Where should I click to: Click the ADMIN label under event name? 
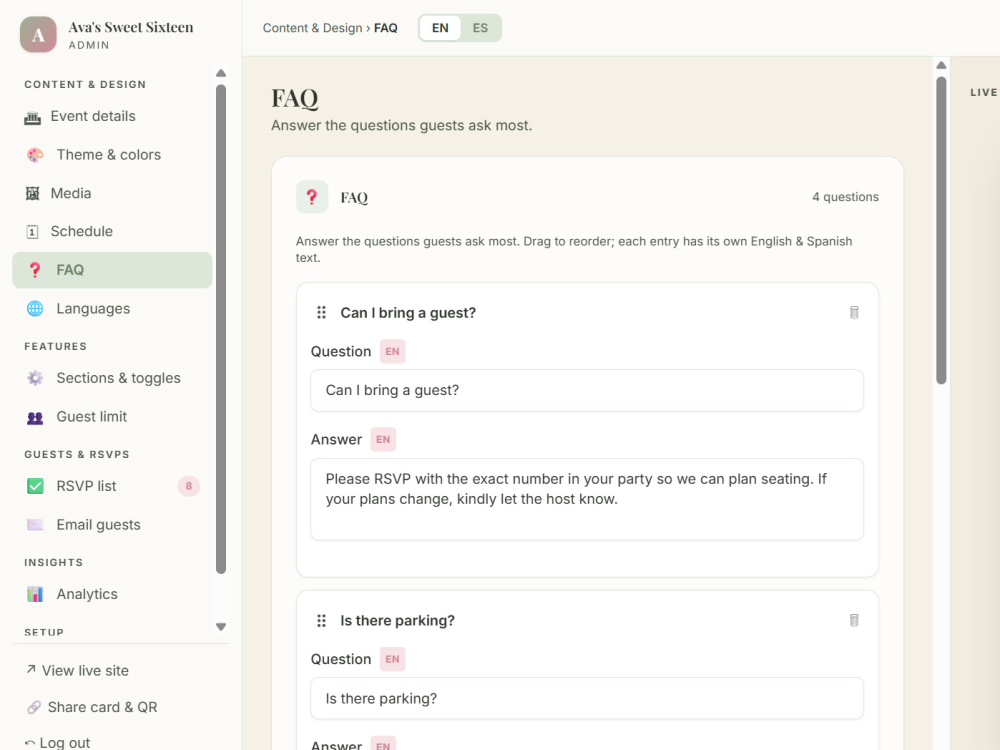(89, 45)
